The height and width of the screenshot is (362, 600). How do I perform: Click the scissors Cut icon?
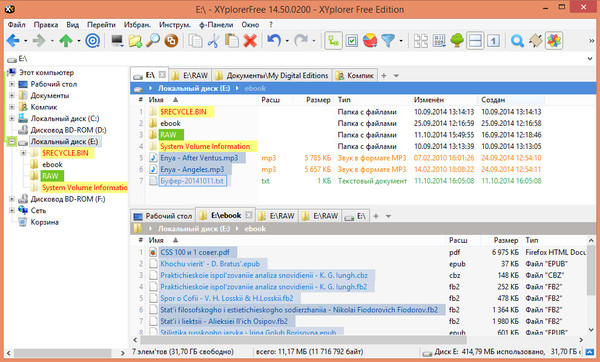click(x=214, y=41)
